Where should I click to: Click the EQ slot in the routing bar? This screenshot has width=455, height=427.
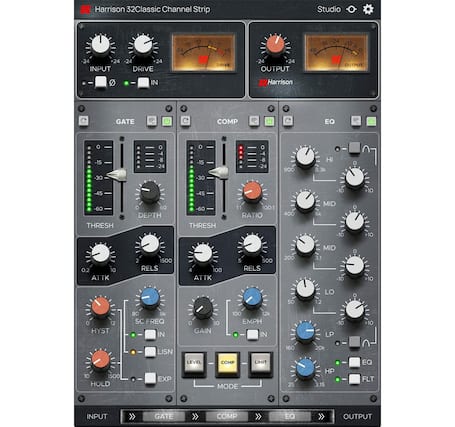click(x=290, y=416)
